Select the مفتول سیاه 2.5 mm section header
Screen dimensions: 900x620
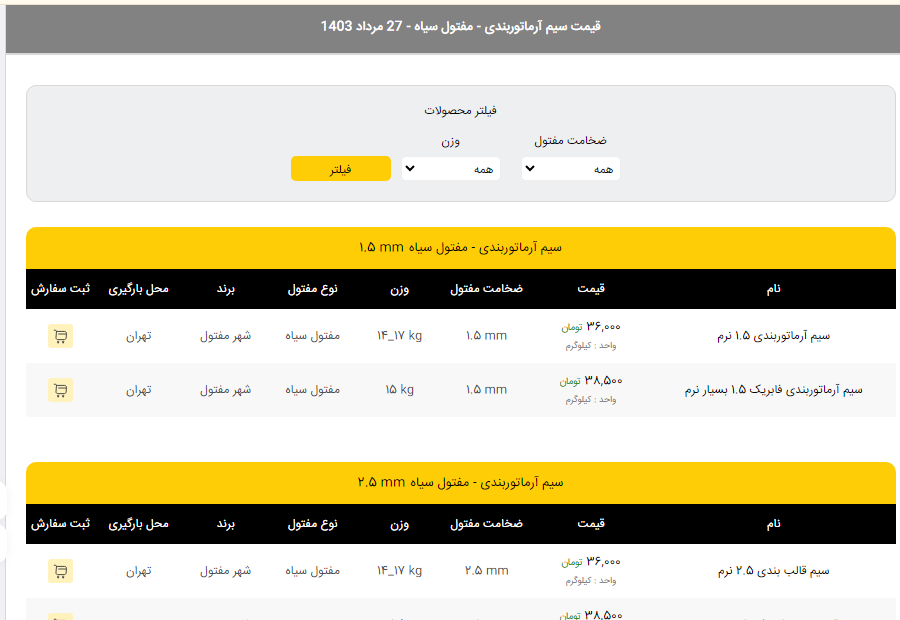pyautogui.click(x=461, y=482)
